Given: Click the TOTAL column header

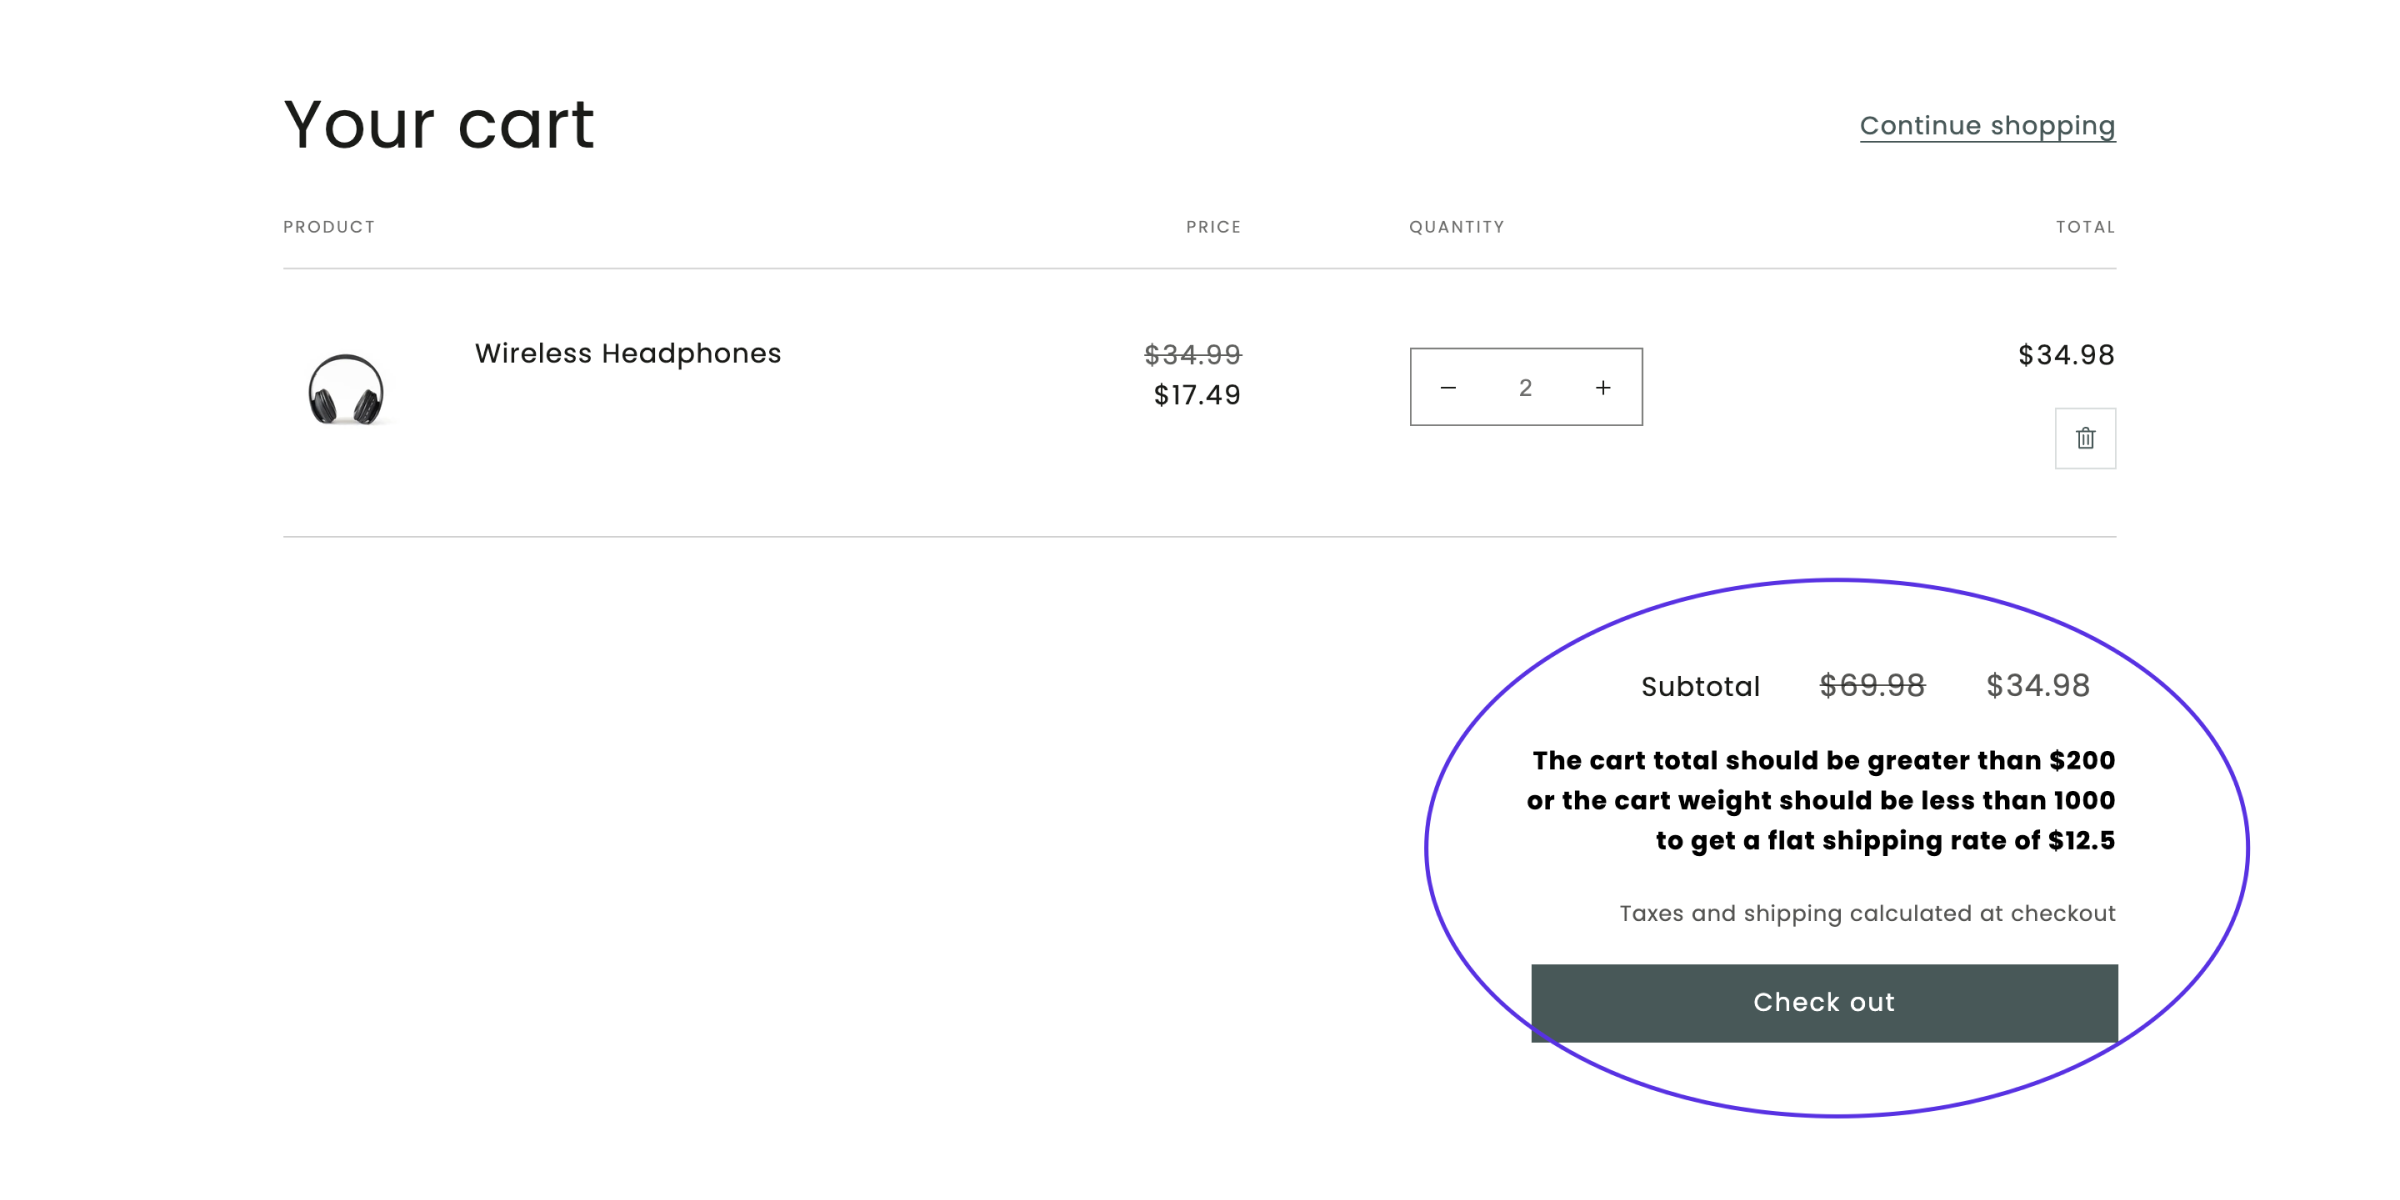Looking at the screenshot, I should [x=2085, y=227].
